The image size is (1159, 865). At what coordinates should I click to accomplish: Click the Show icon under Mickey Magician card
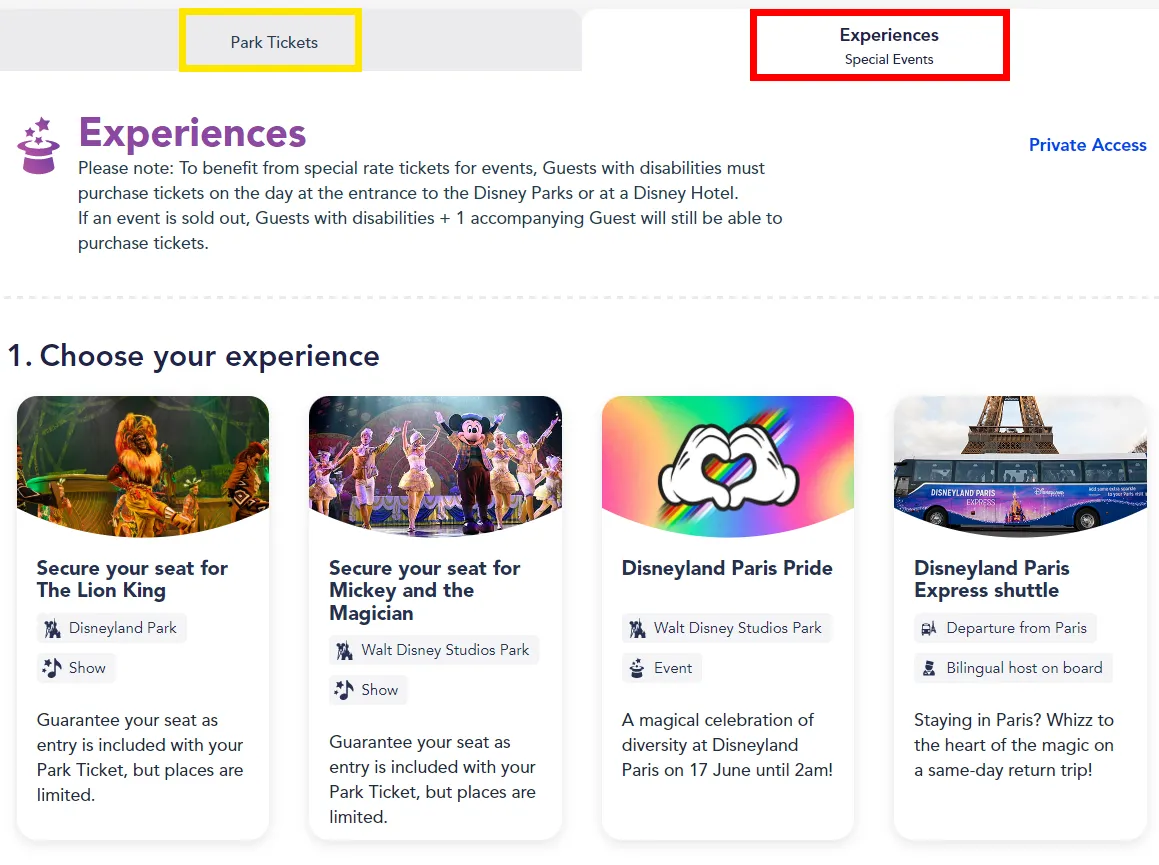[x=344, y=690]
